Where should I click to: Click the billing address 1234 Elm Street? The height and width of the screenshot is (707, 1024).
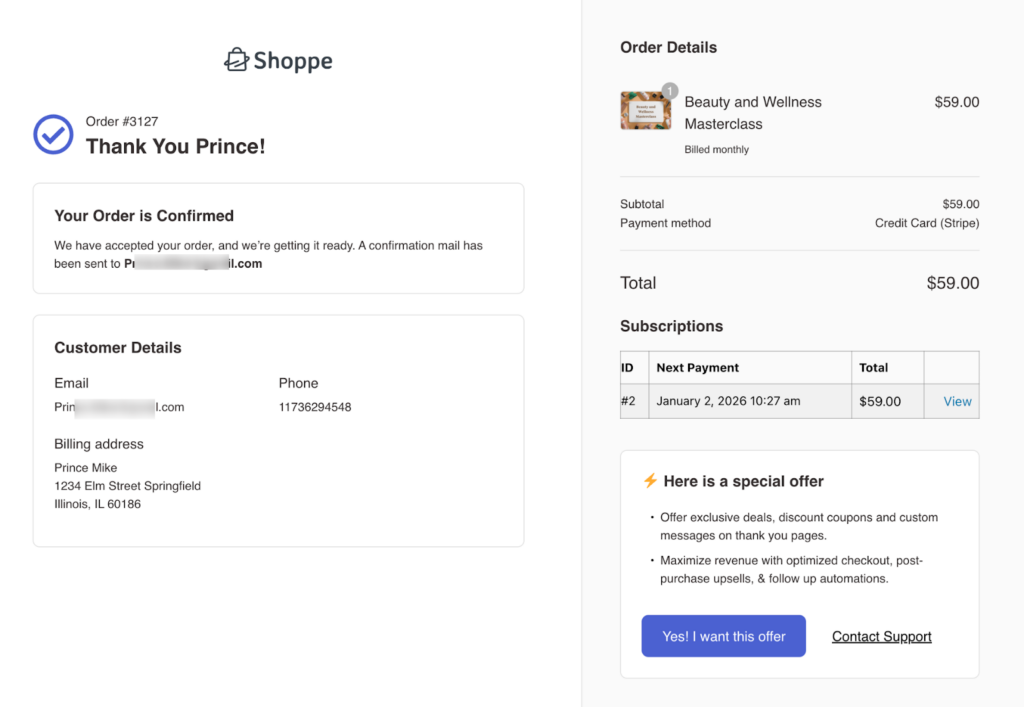[127, 486]
